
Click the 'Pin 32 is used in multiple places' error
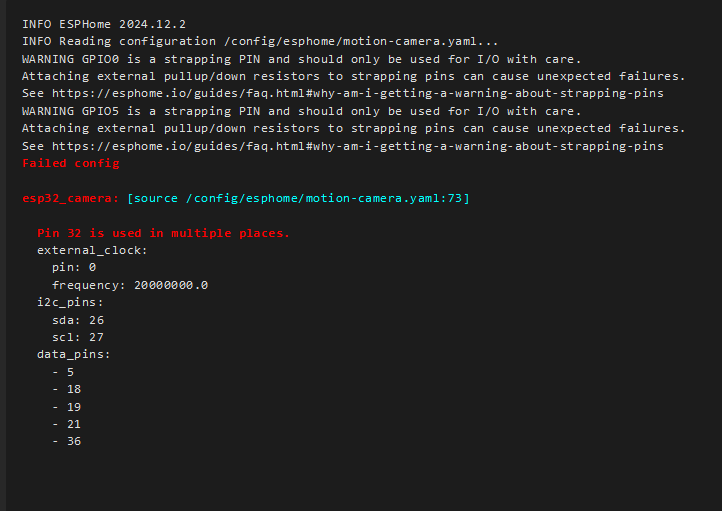pos(163,233)
